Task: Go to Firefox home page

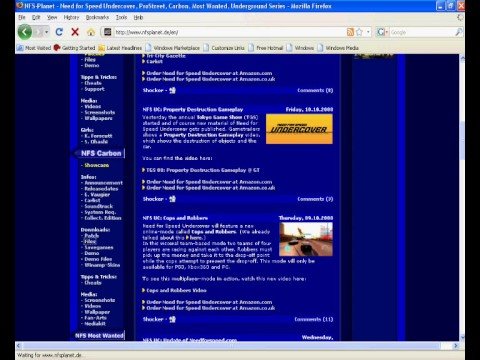Action: 91,32
